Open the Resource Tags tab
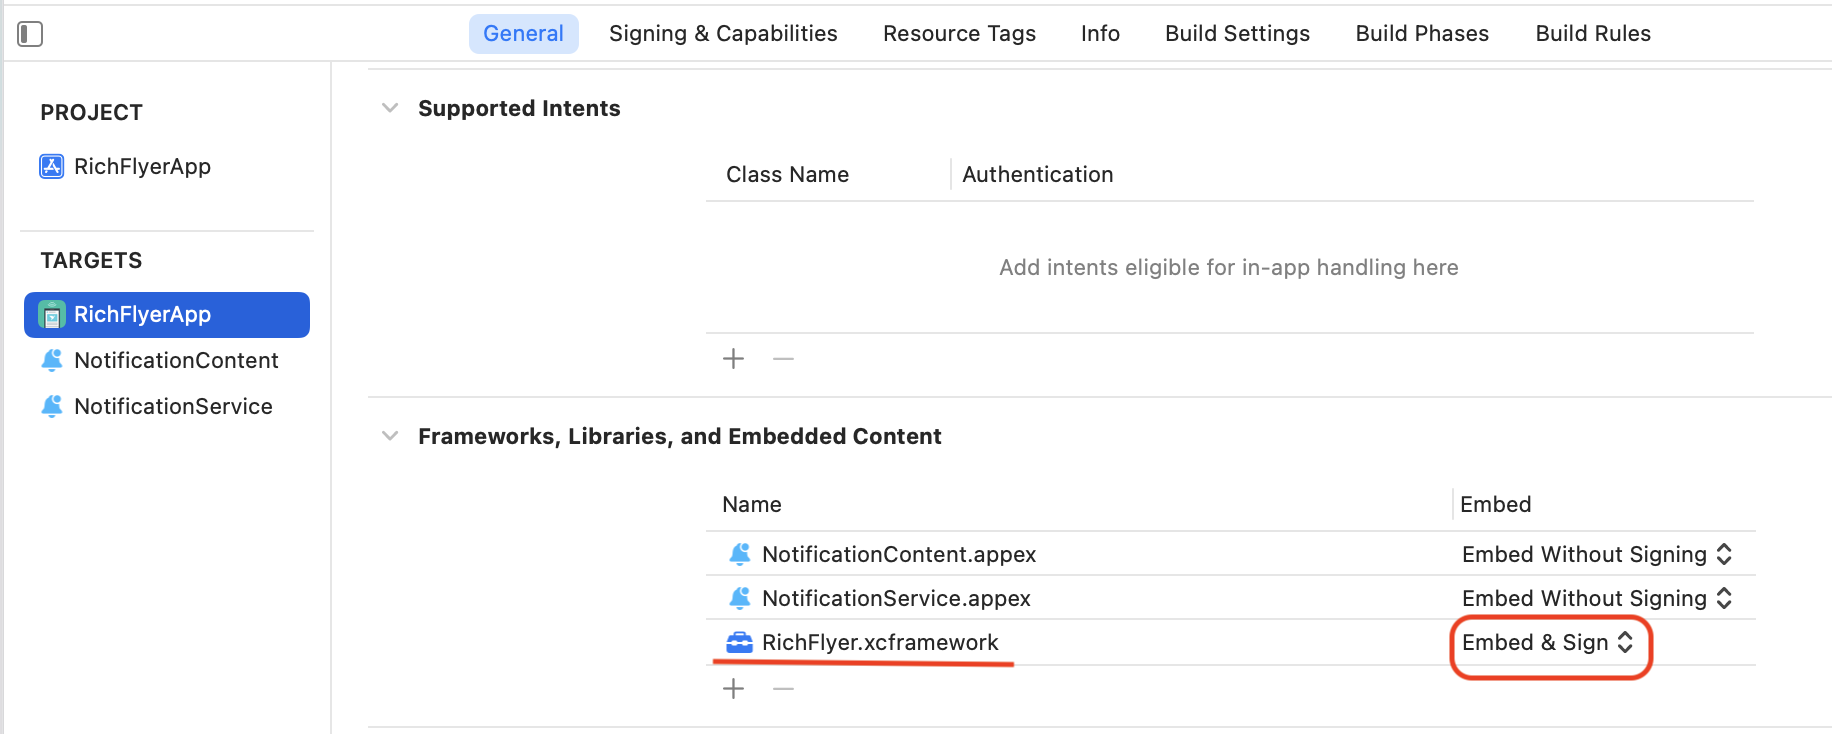The image size is (1832, 734). [960, 34]
